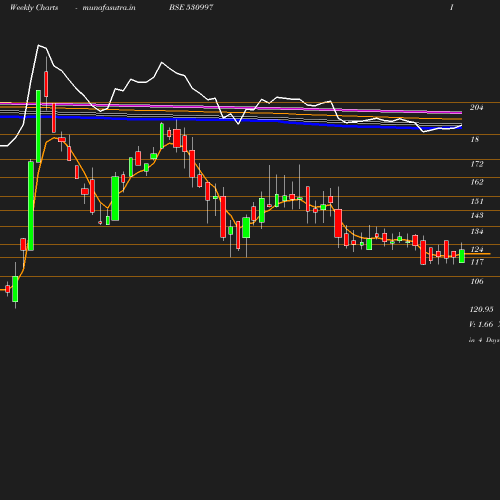
Task: Click the 134 price level label
Action: click(x=477, y=231)
